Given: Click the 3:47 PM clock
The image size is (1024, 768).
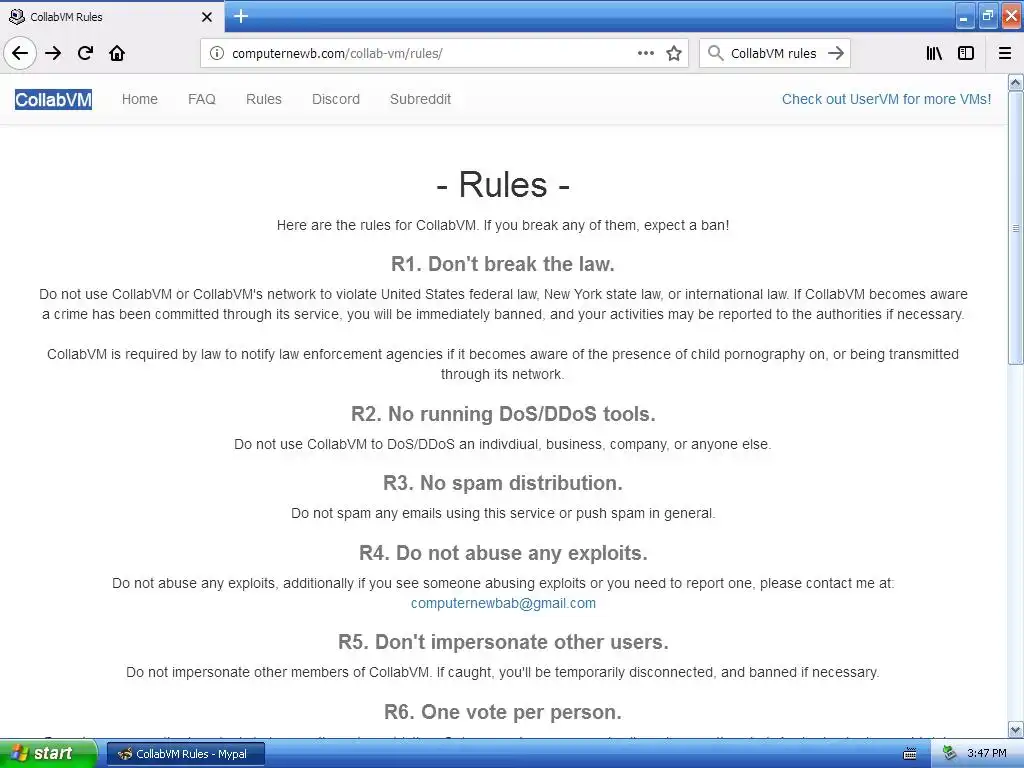Looking at the screenshot, I should 987,754.
